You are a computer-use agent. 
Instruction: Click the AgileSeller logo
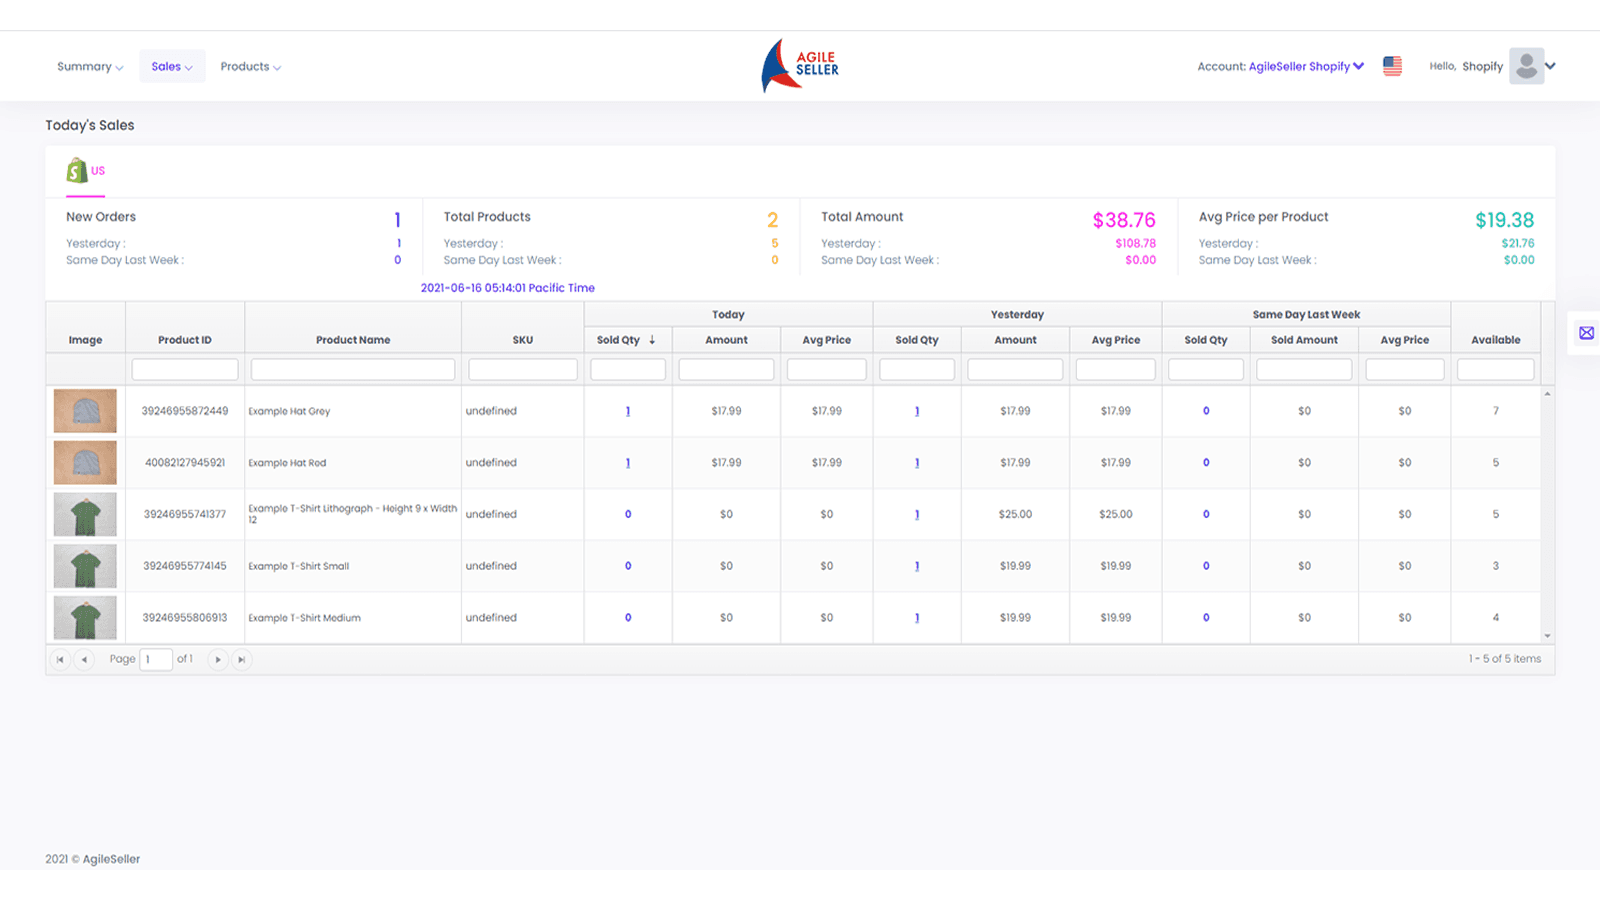pos(800,66)
